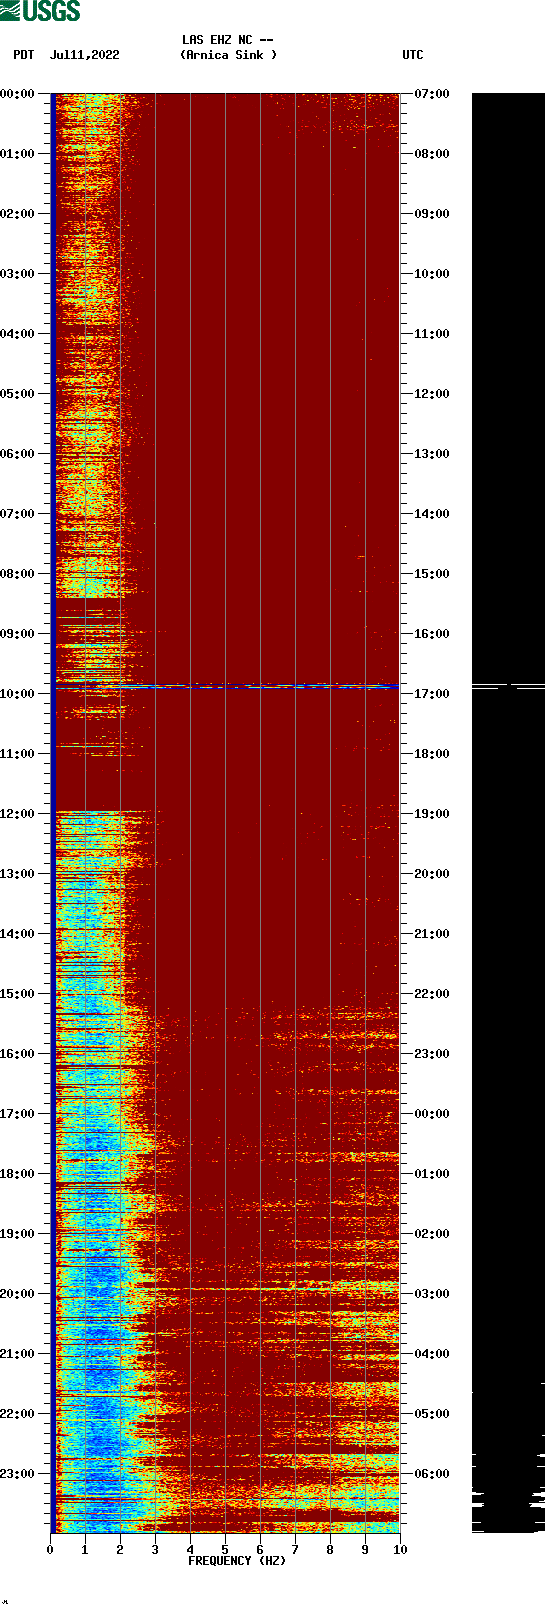Click the 'UTC' timezone label
Screen dimensions: 552x1613
(413, 55)
